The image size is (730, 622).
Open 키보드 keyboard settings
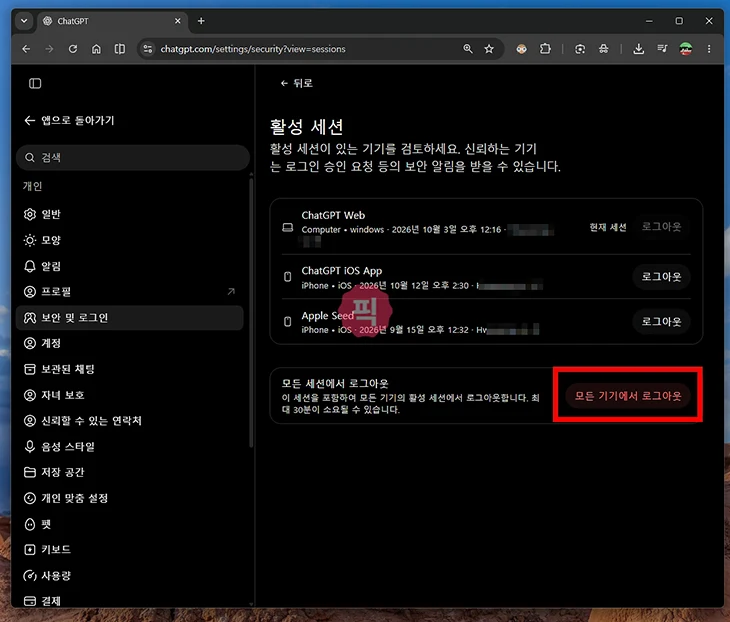point(129,549)
